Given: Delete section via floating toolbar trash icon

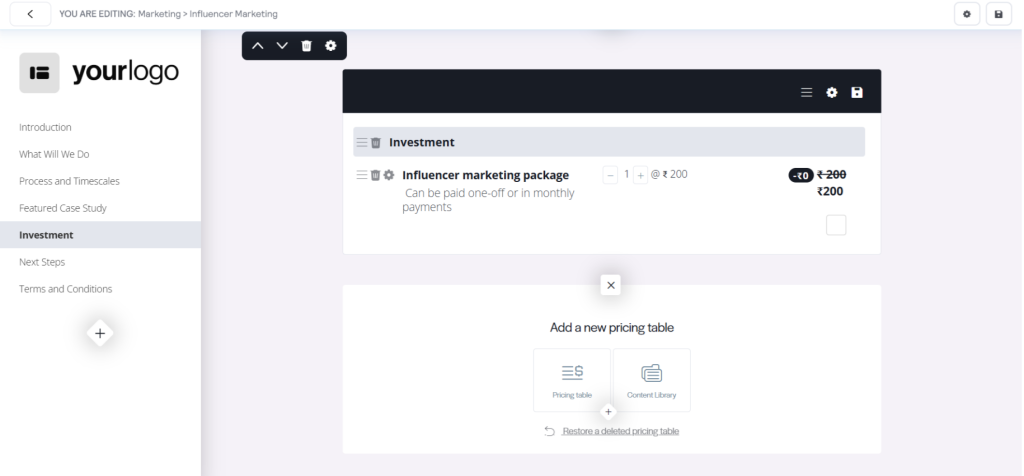Looking at the screenshot, I should point(306,46).
